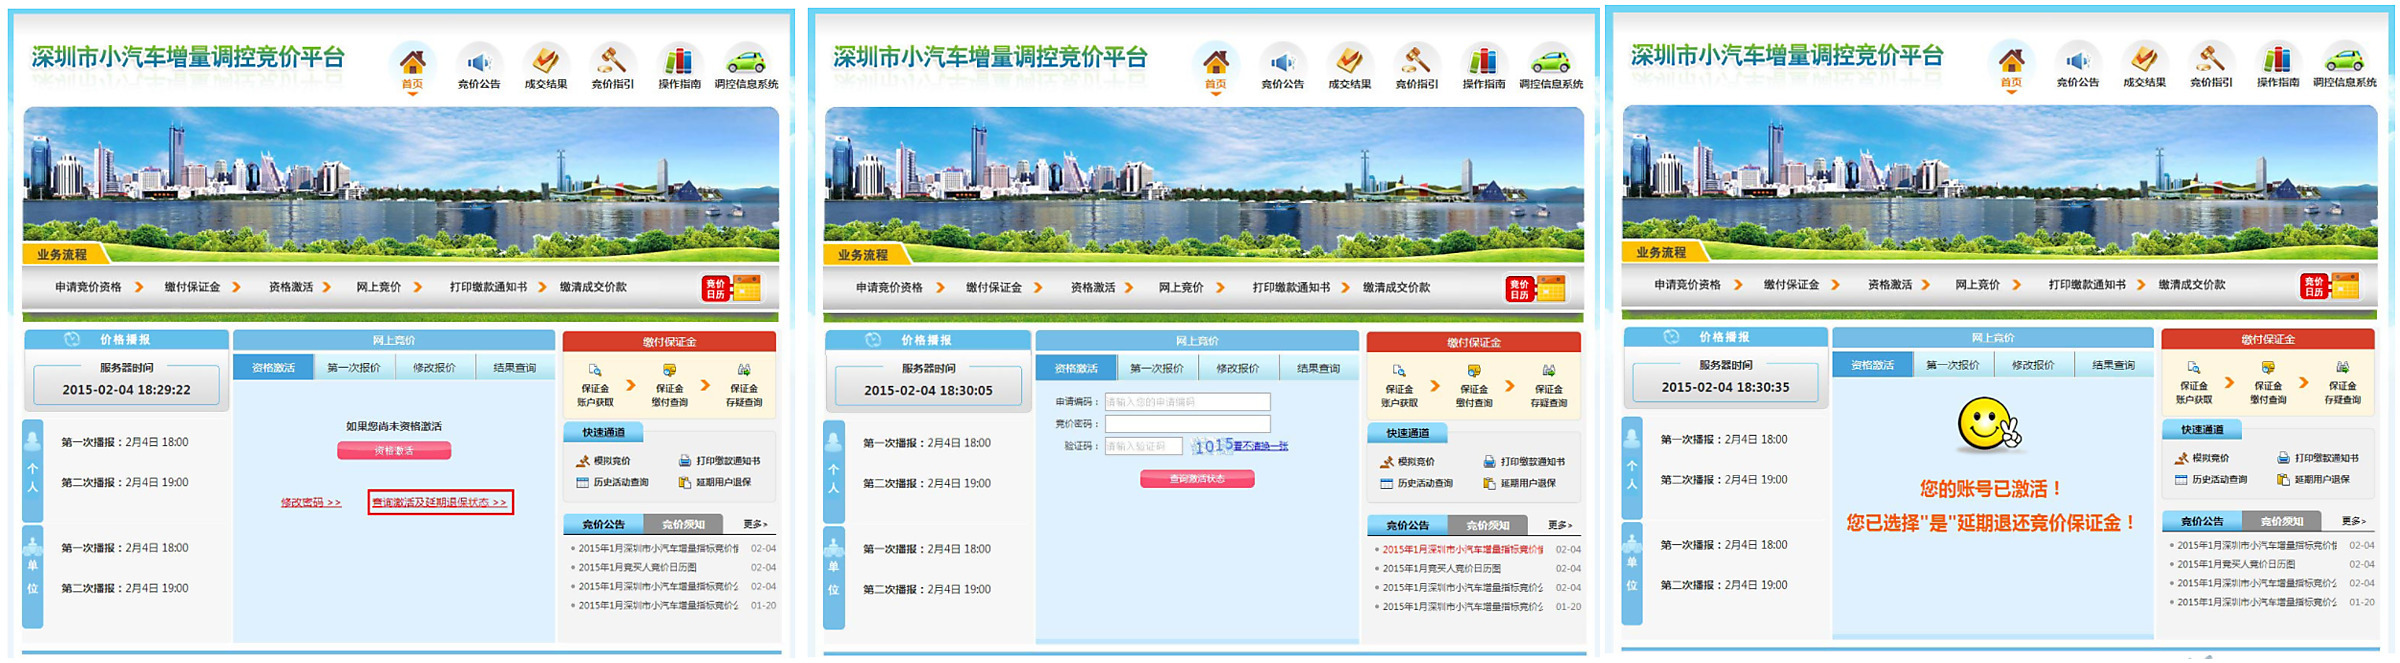Click 打印缴款通知书 shortcut on 18:29:22 page
Screen dimensions: 2400x663
(720, 461)
